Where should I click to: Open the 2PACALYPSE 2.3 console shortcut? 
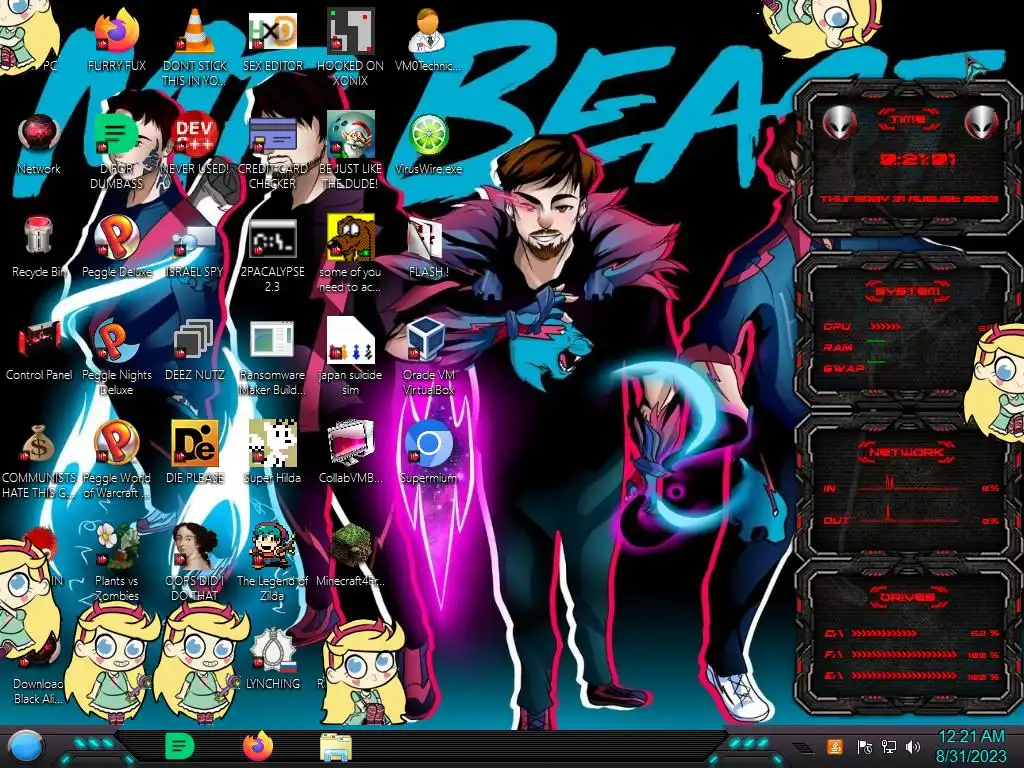coord(272,238)
